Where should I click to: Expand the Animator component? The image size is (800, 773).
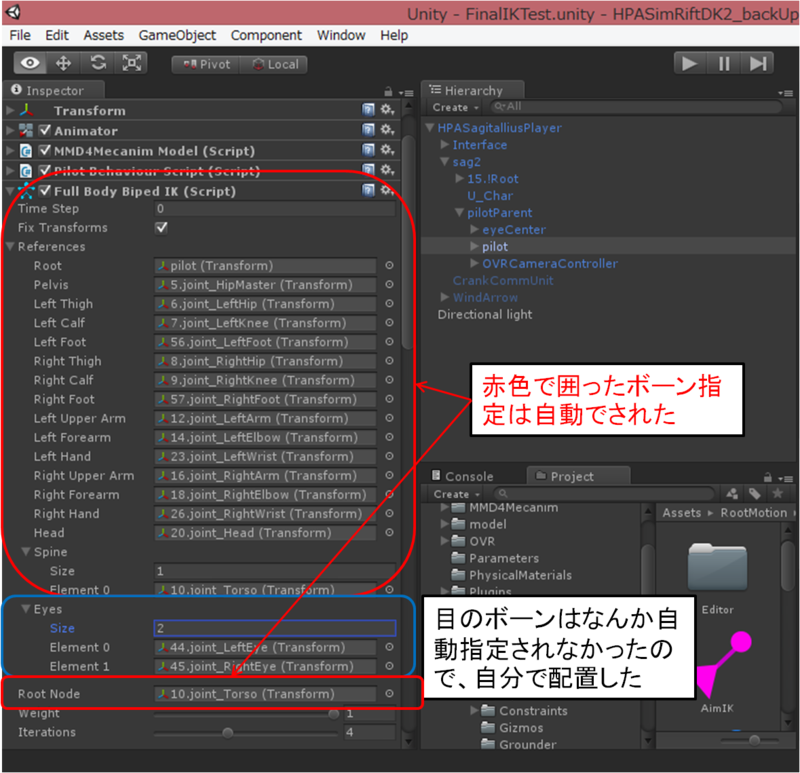pyautogui.click(x=10, y=130)
